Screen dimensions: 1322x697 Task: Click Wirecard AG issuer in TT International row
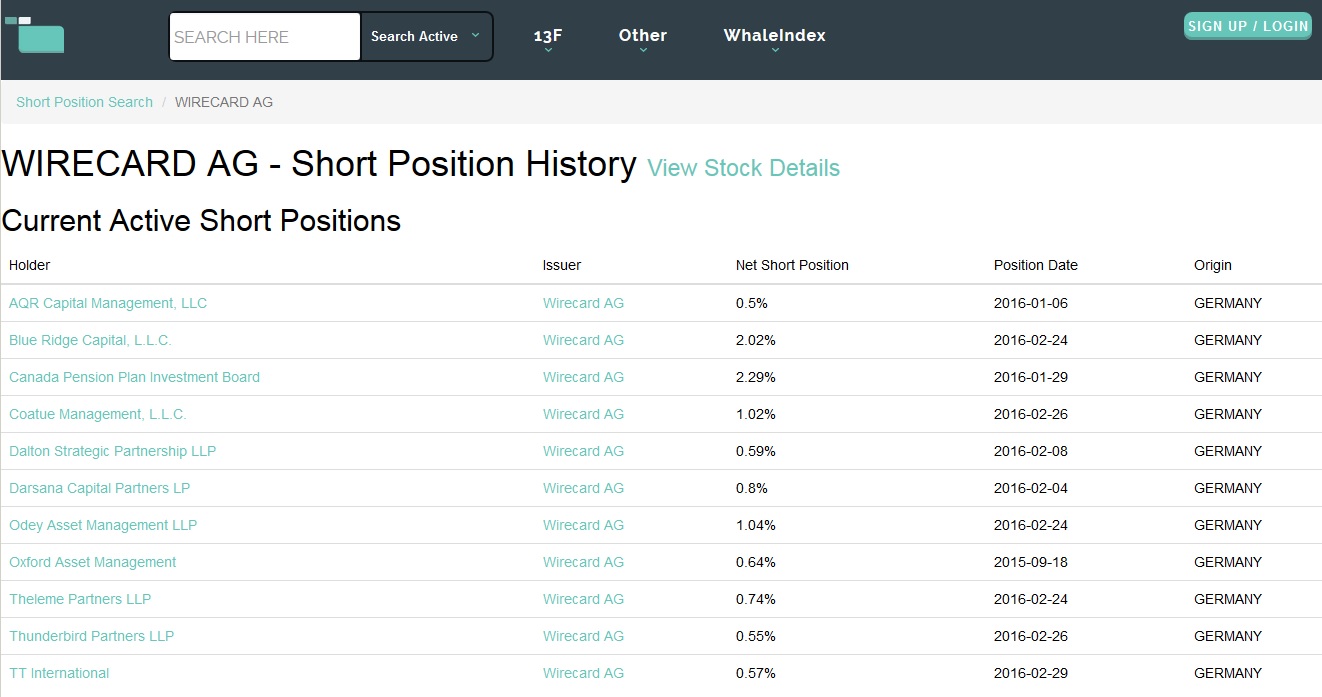click(x=583, y=673)
